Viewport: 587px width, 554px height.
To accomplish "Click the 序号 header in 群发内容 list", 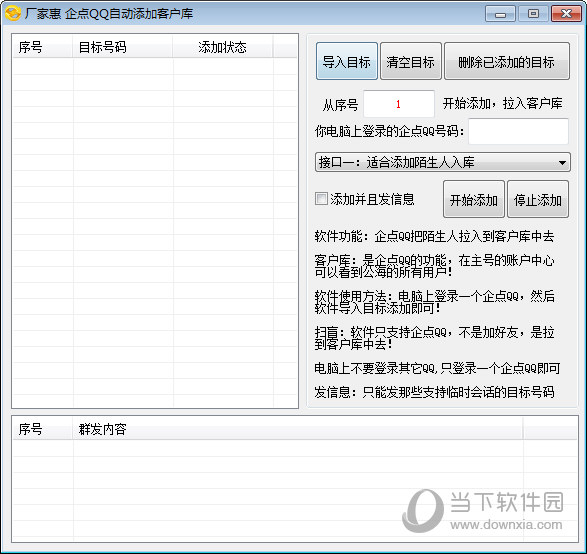I will point(42,429).
